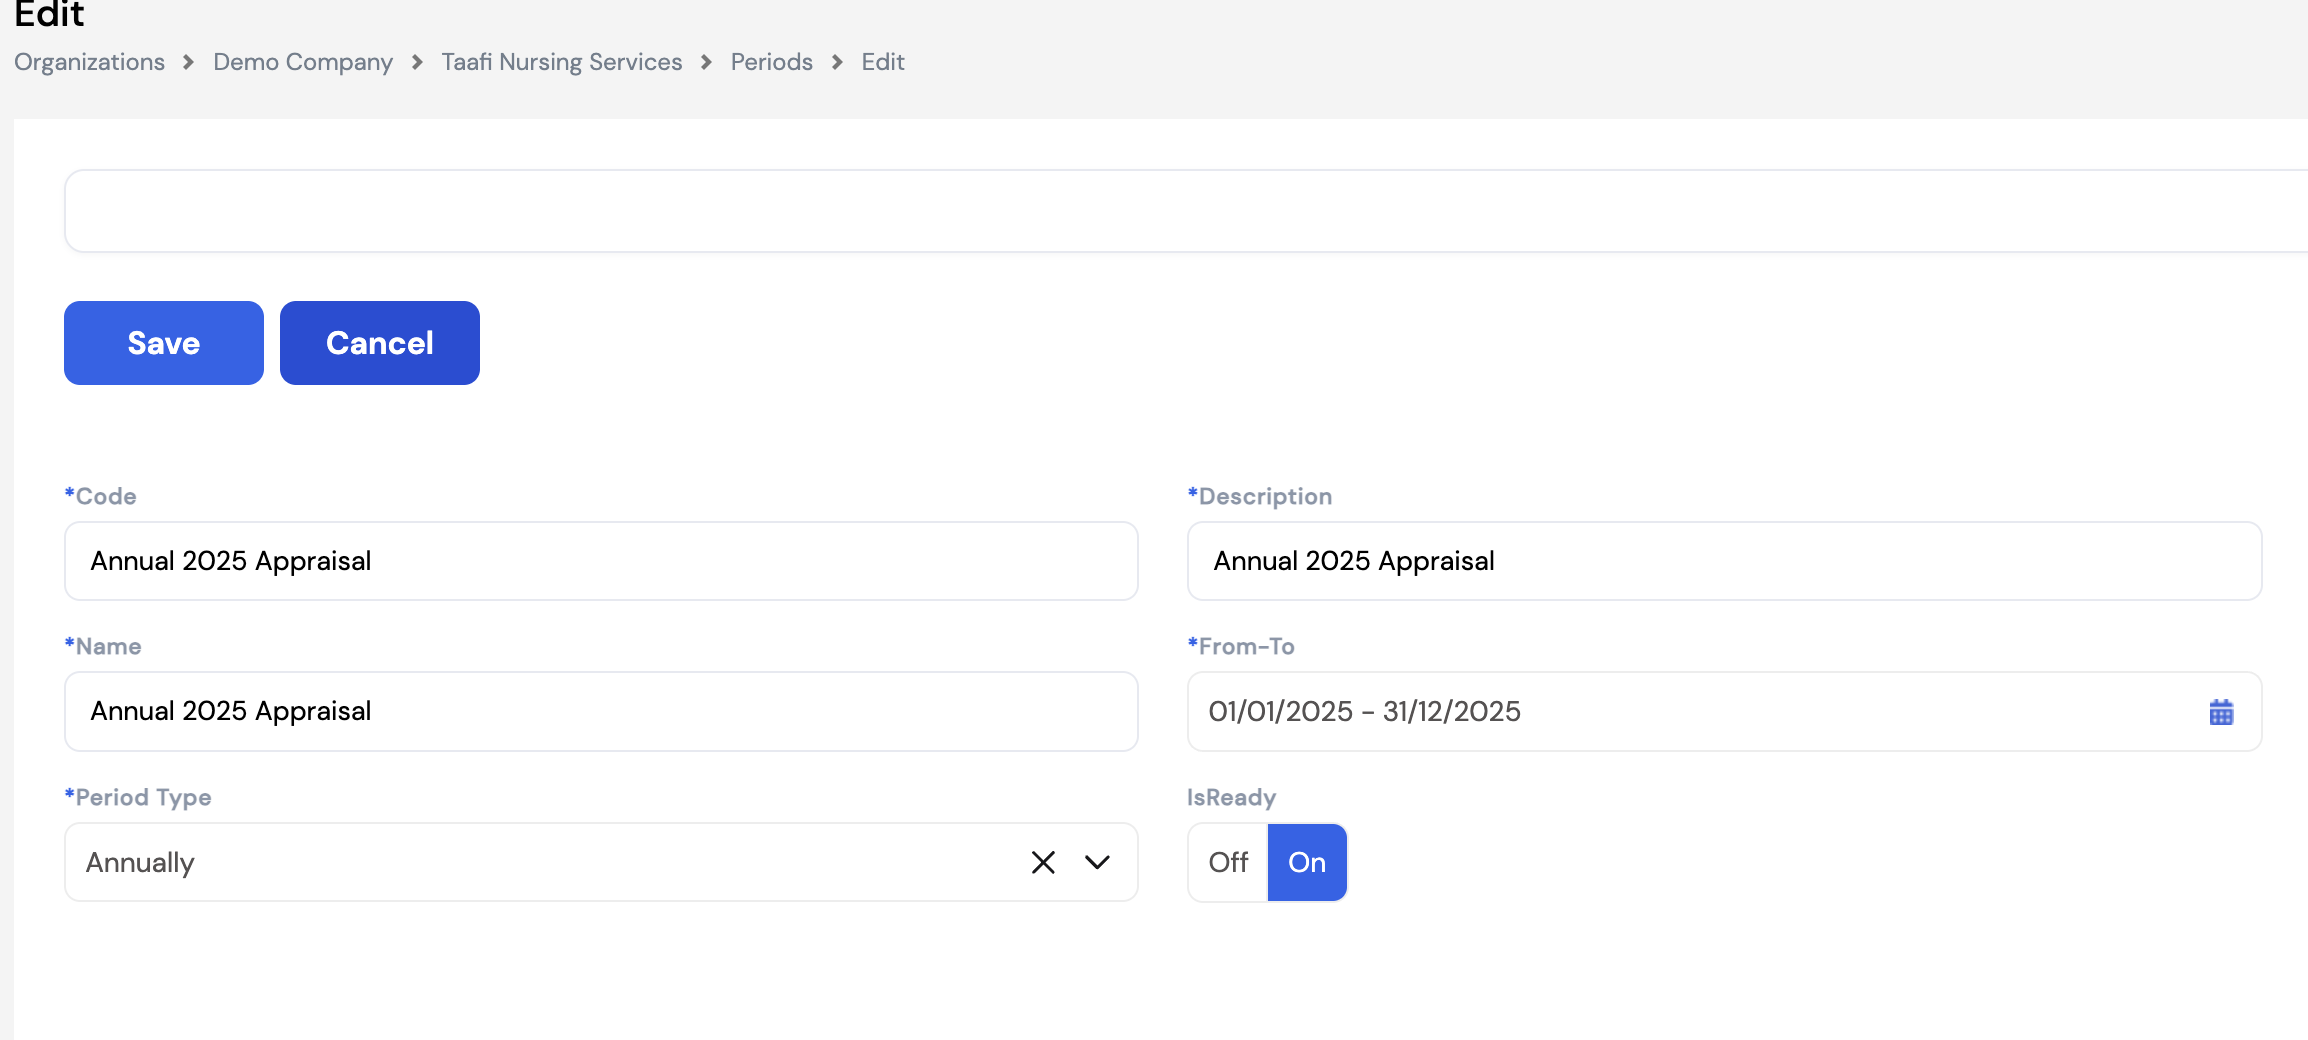Screen dimensions: 2308x1040
Task: Go to Organizations breadcrumb
Action: click(89, 62)
